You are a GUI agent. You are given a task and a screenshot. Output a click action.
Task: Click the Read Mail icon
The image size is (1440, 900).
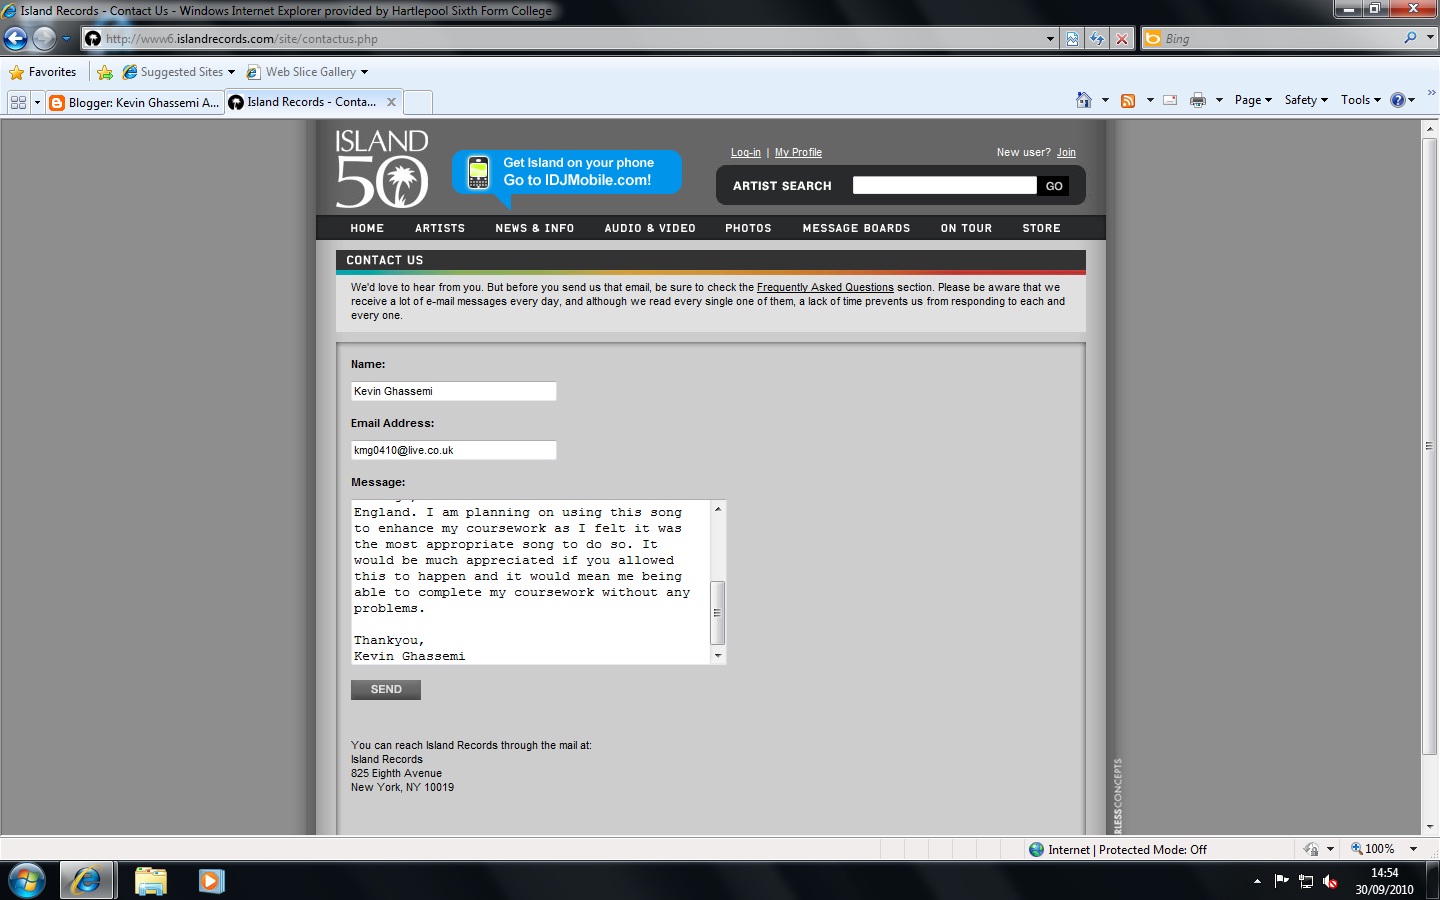pyautogui.click(x=1170, y=100)
